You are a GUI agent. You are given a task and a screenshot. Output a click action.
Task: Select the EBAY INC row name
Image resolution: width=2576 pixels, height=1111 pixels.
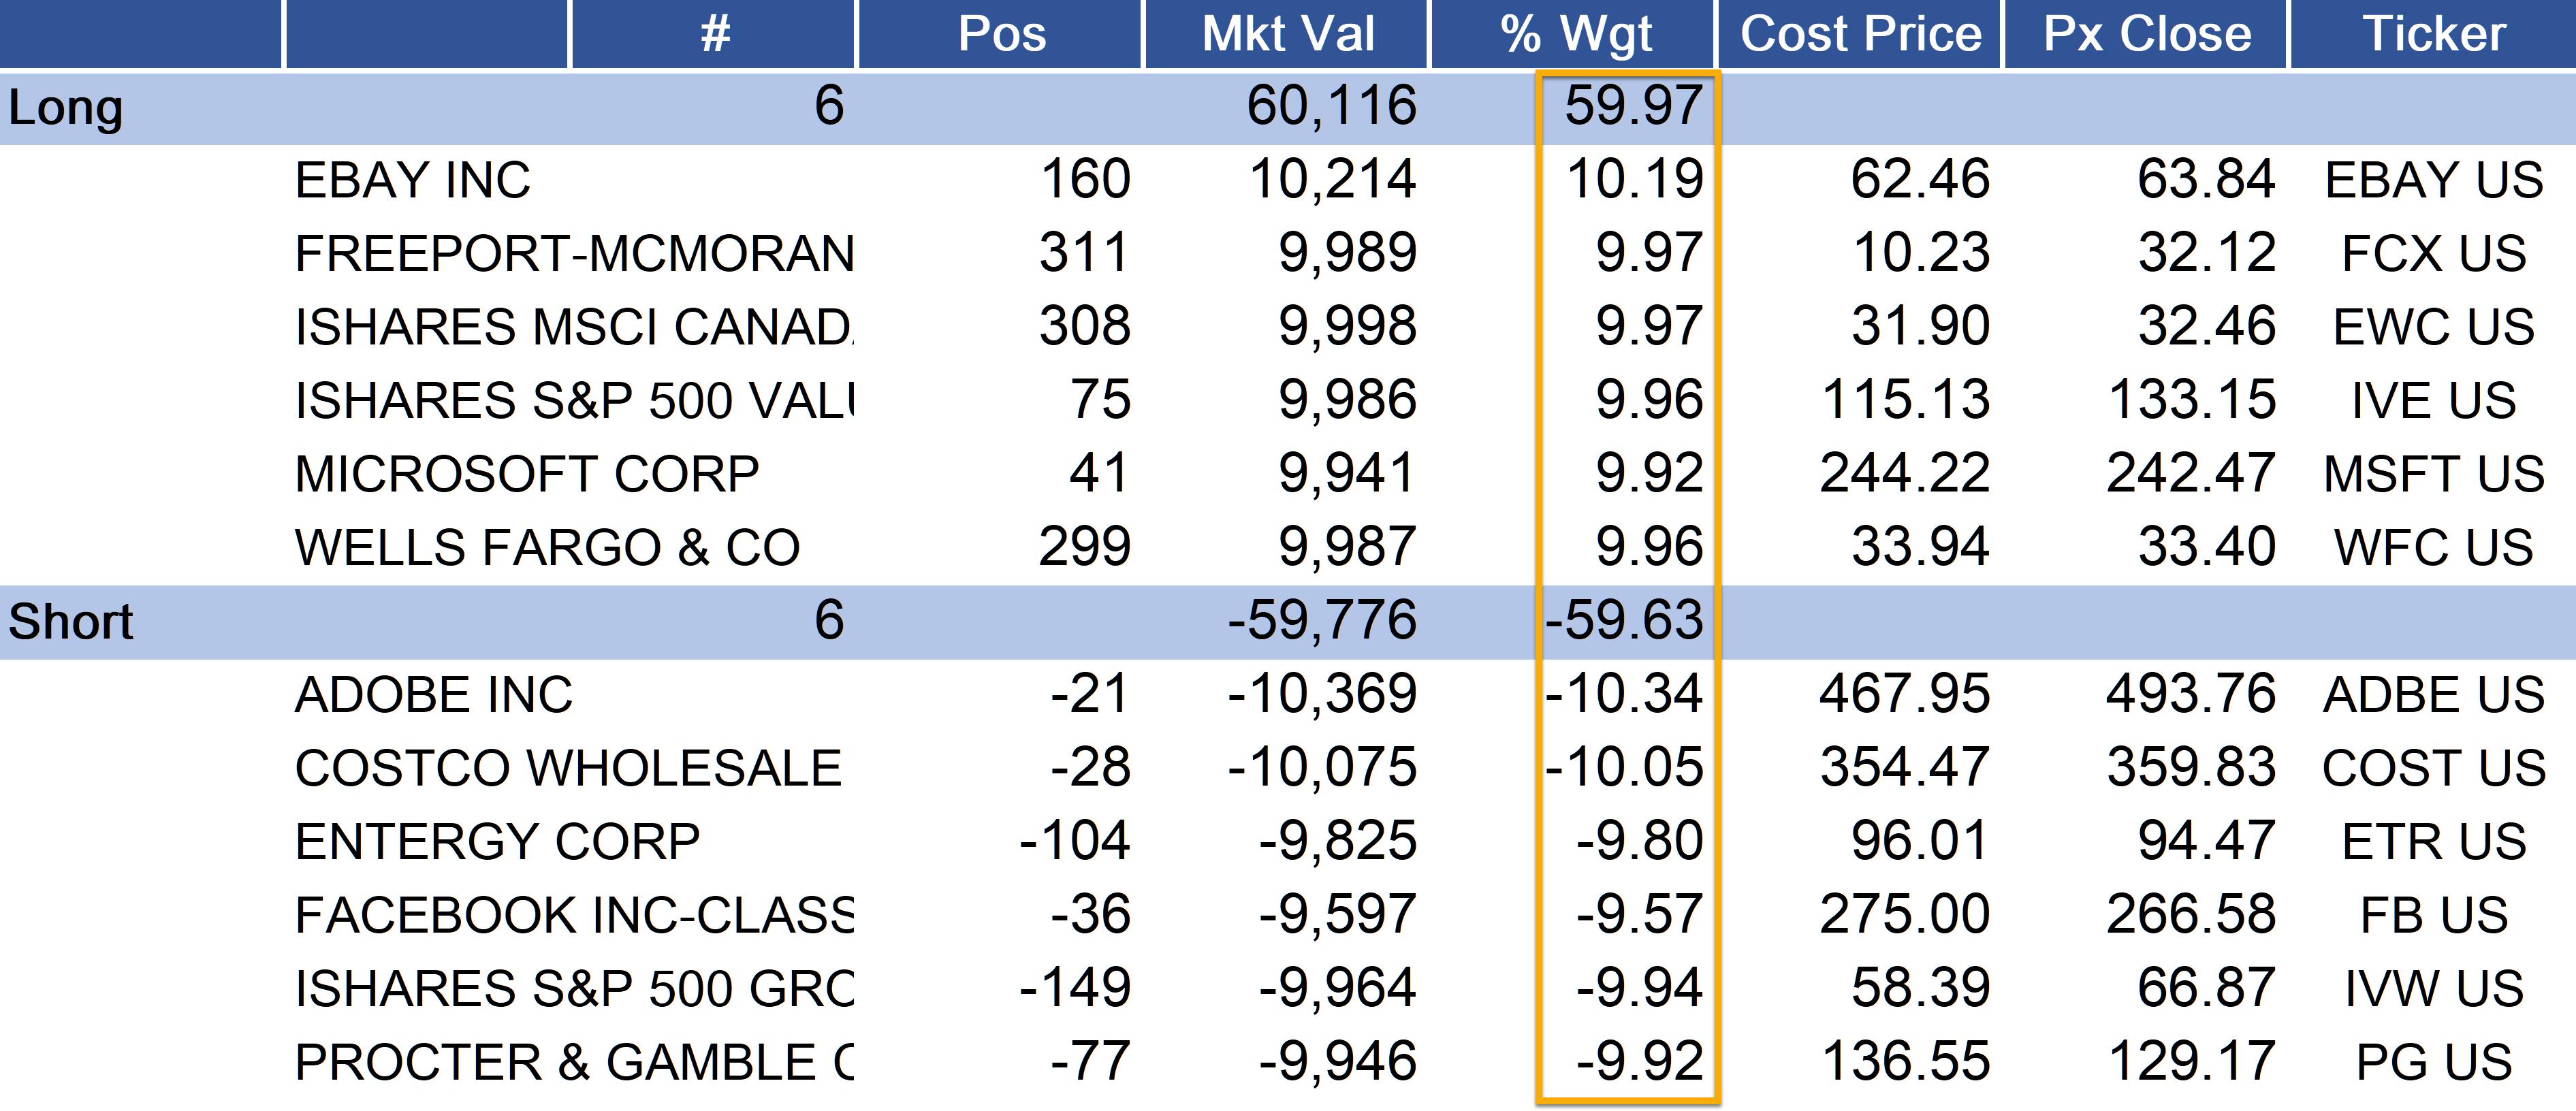413,180
